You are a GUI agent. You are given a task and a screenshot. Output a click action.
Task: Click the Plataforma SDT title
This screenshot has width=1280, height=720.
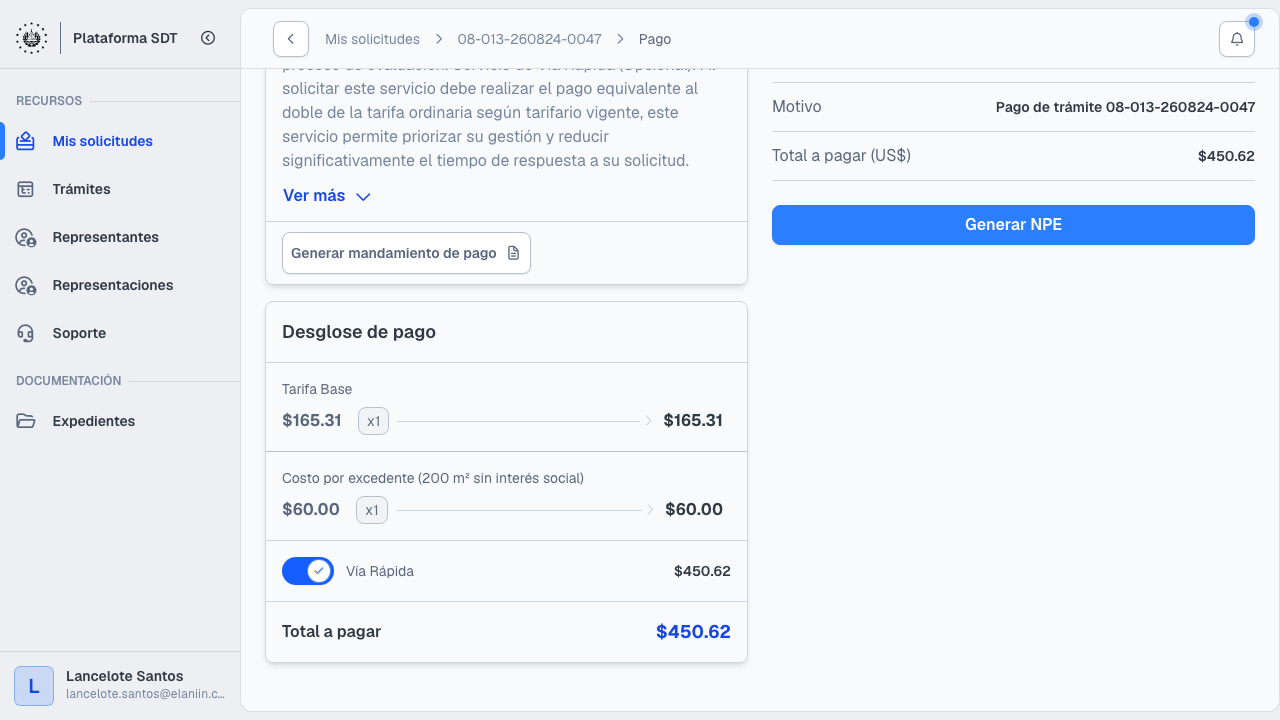125,38
